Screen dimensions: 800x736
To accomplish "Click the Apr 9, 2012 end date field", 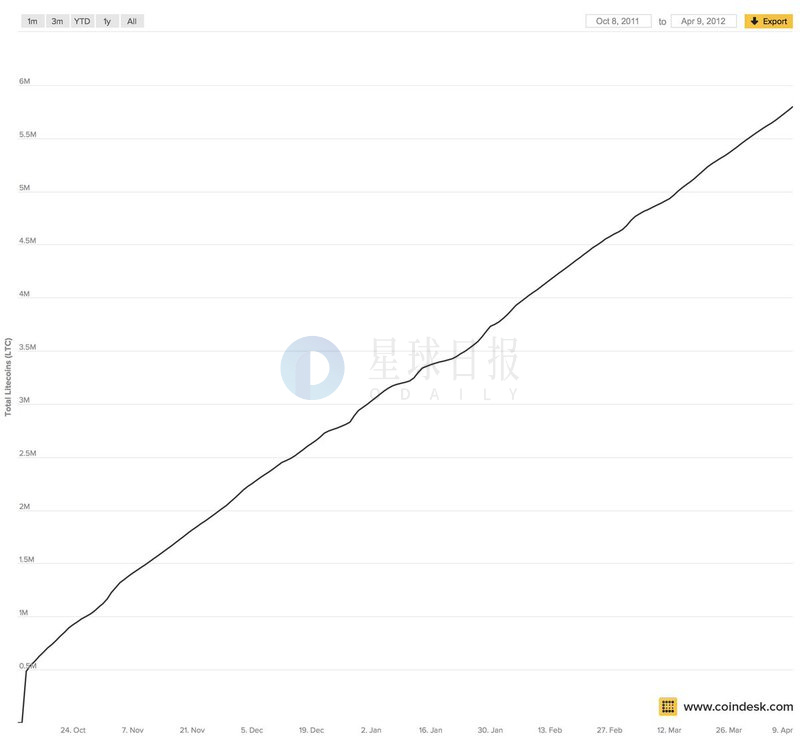I will (x=704, y=21).
